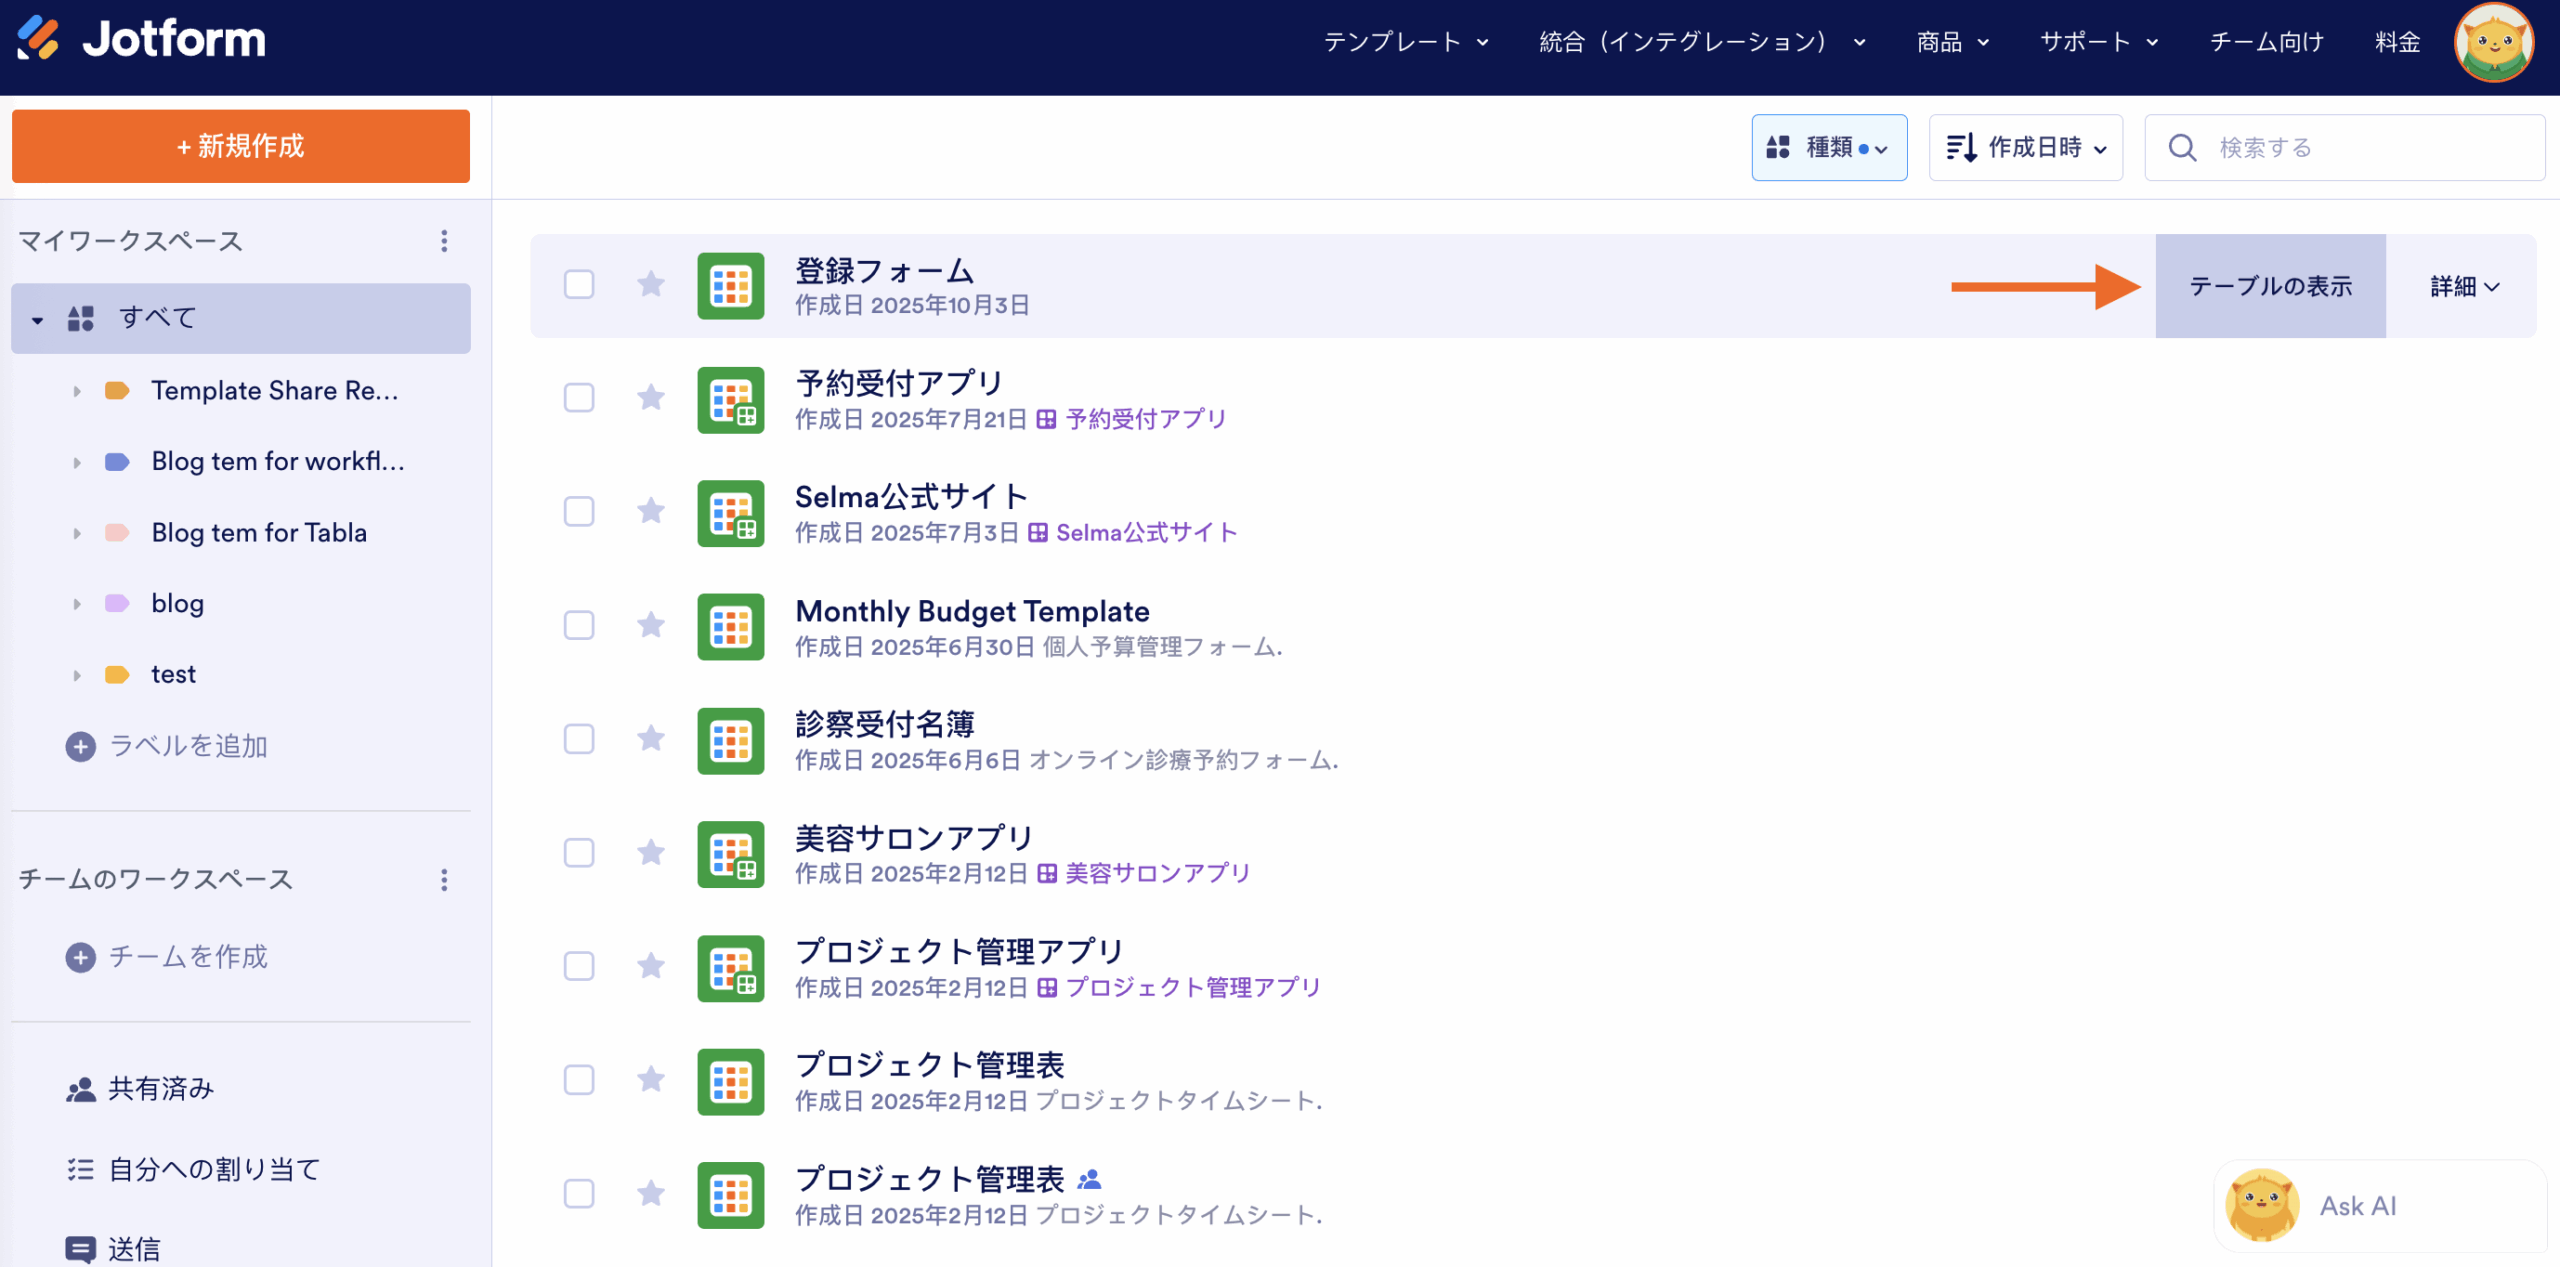The image size is (2560, 1267).
Task: Open the 作成日時 sort dropdown
Action: [2025, 148]
